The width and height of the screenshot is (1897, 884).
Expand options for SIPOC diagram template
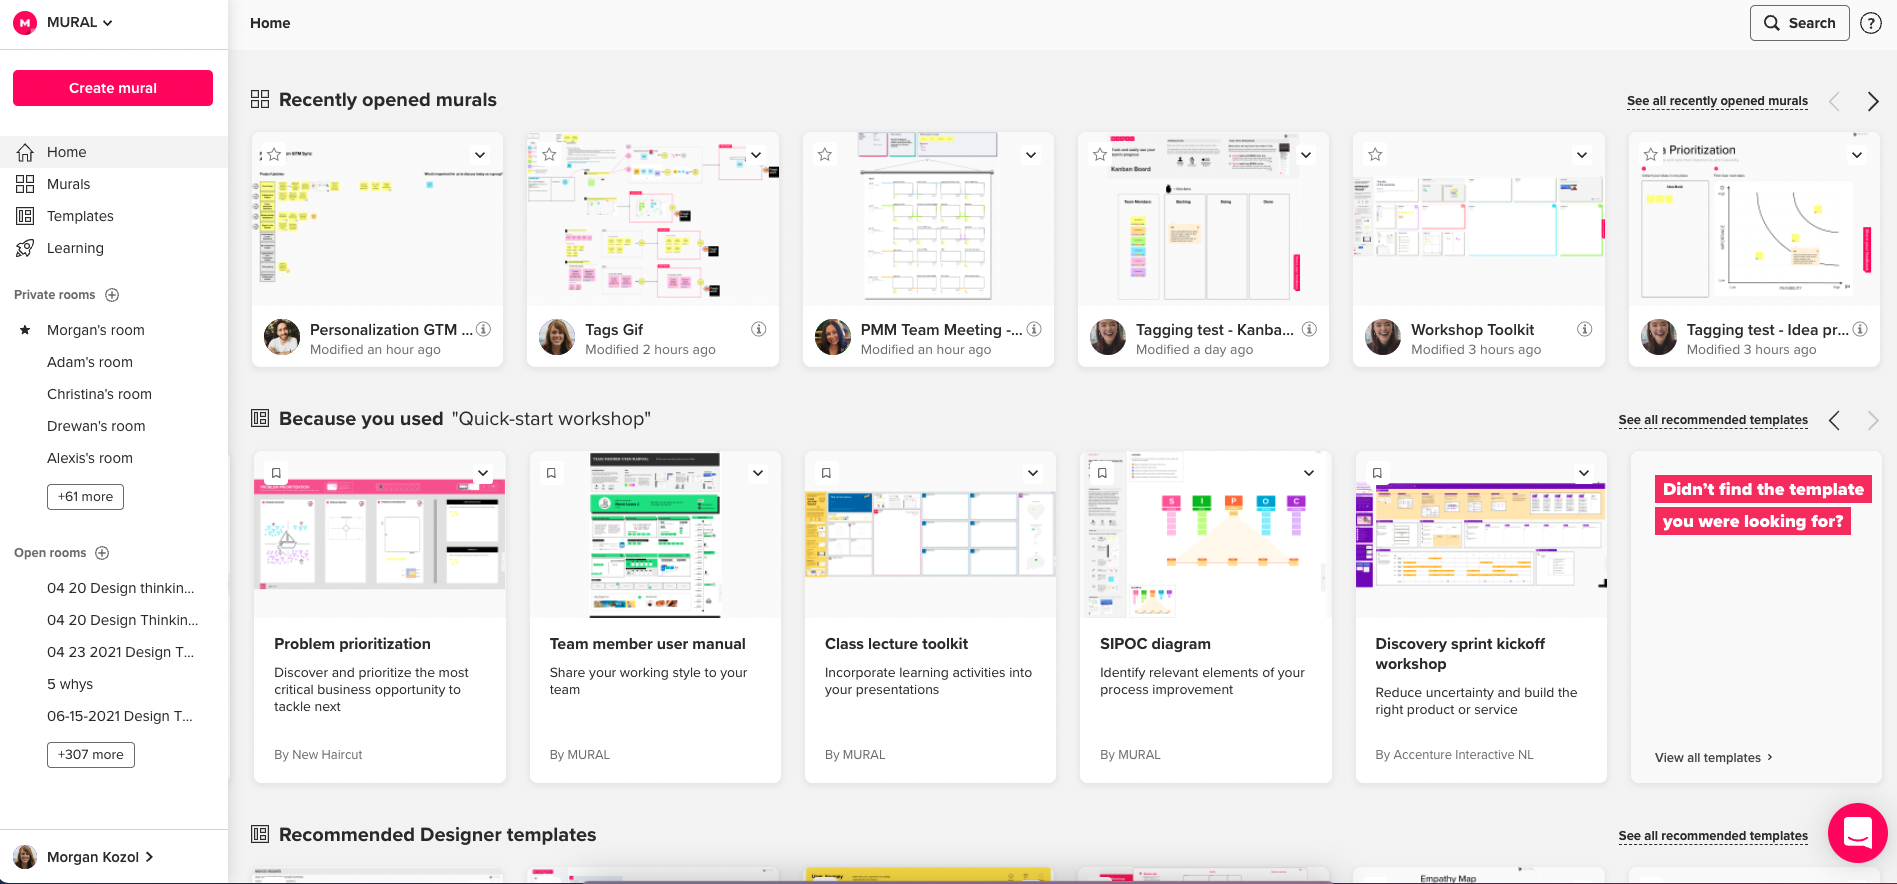tap(1309, 473)
